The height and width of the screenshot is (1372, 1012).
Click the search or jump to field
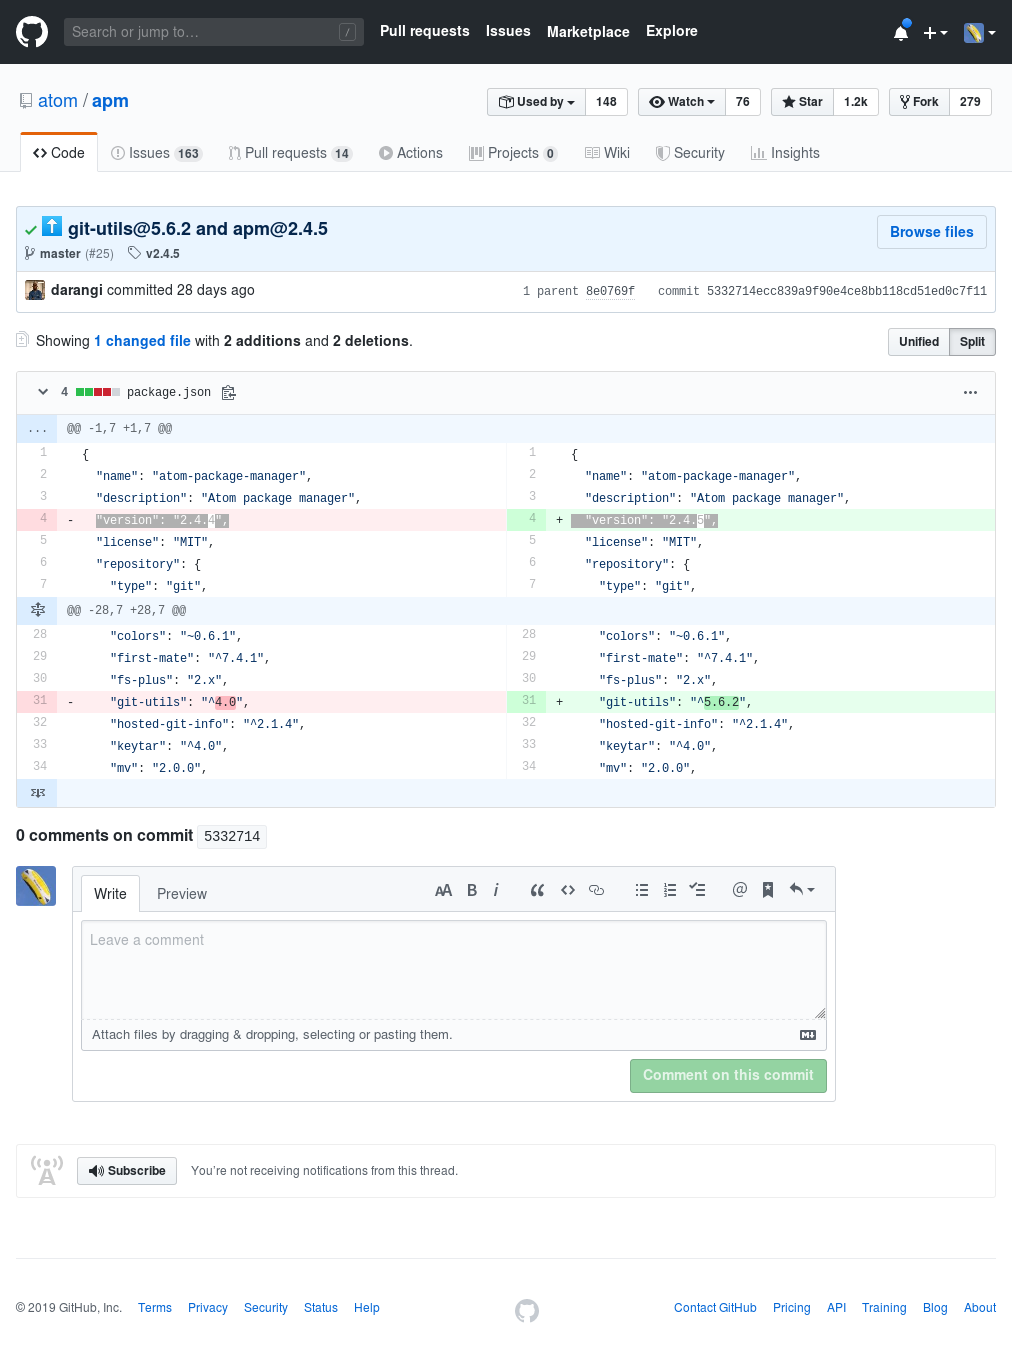pos(213,32)
